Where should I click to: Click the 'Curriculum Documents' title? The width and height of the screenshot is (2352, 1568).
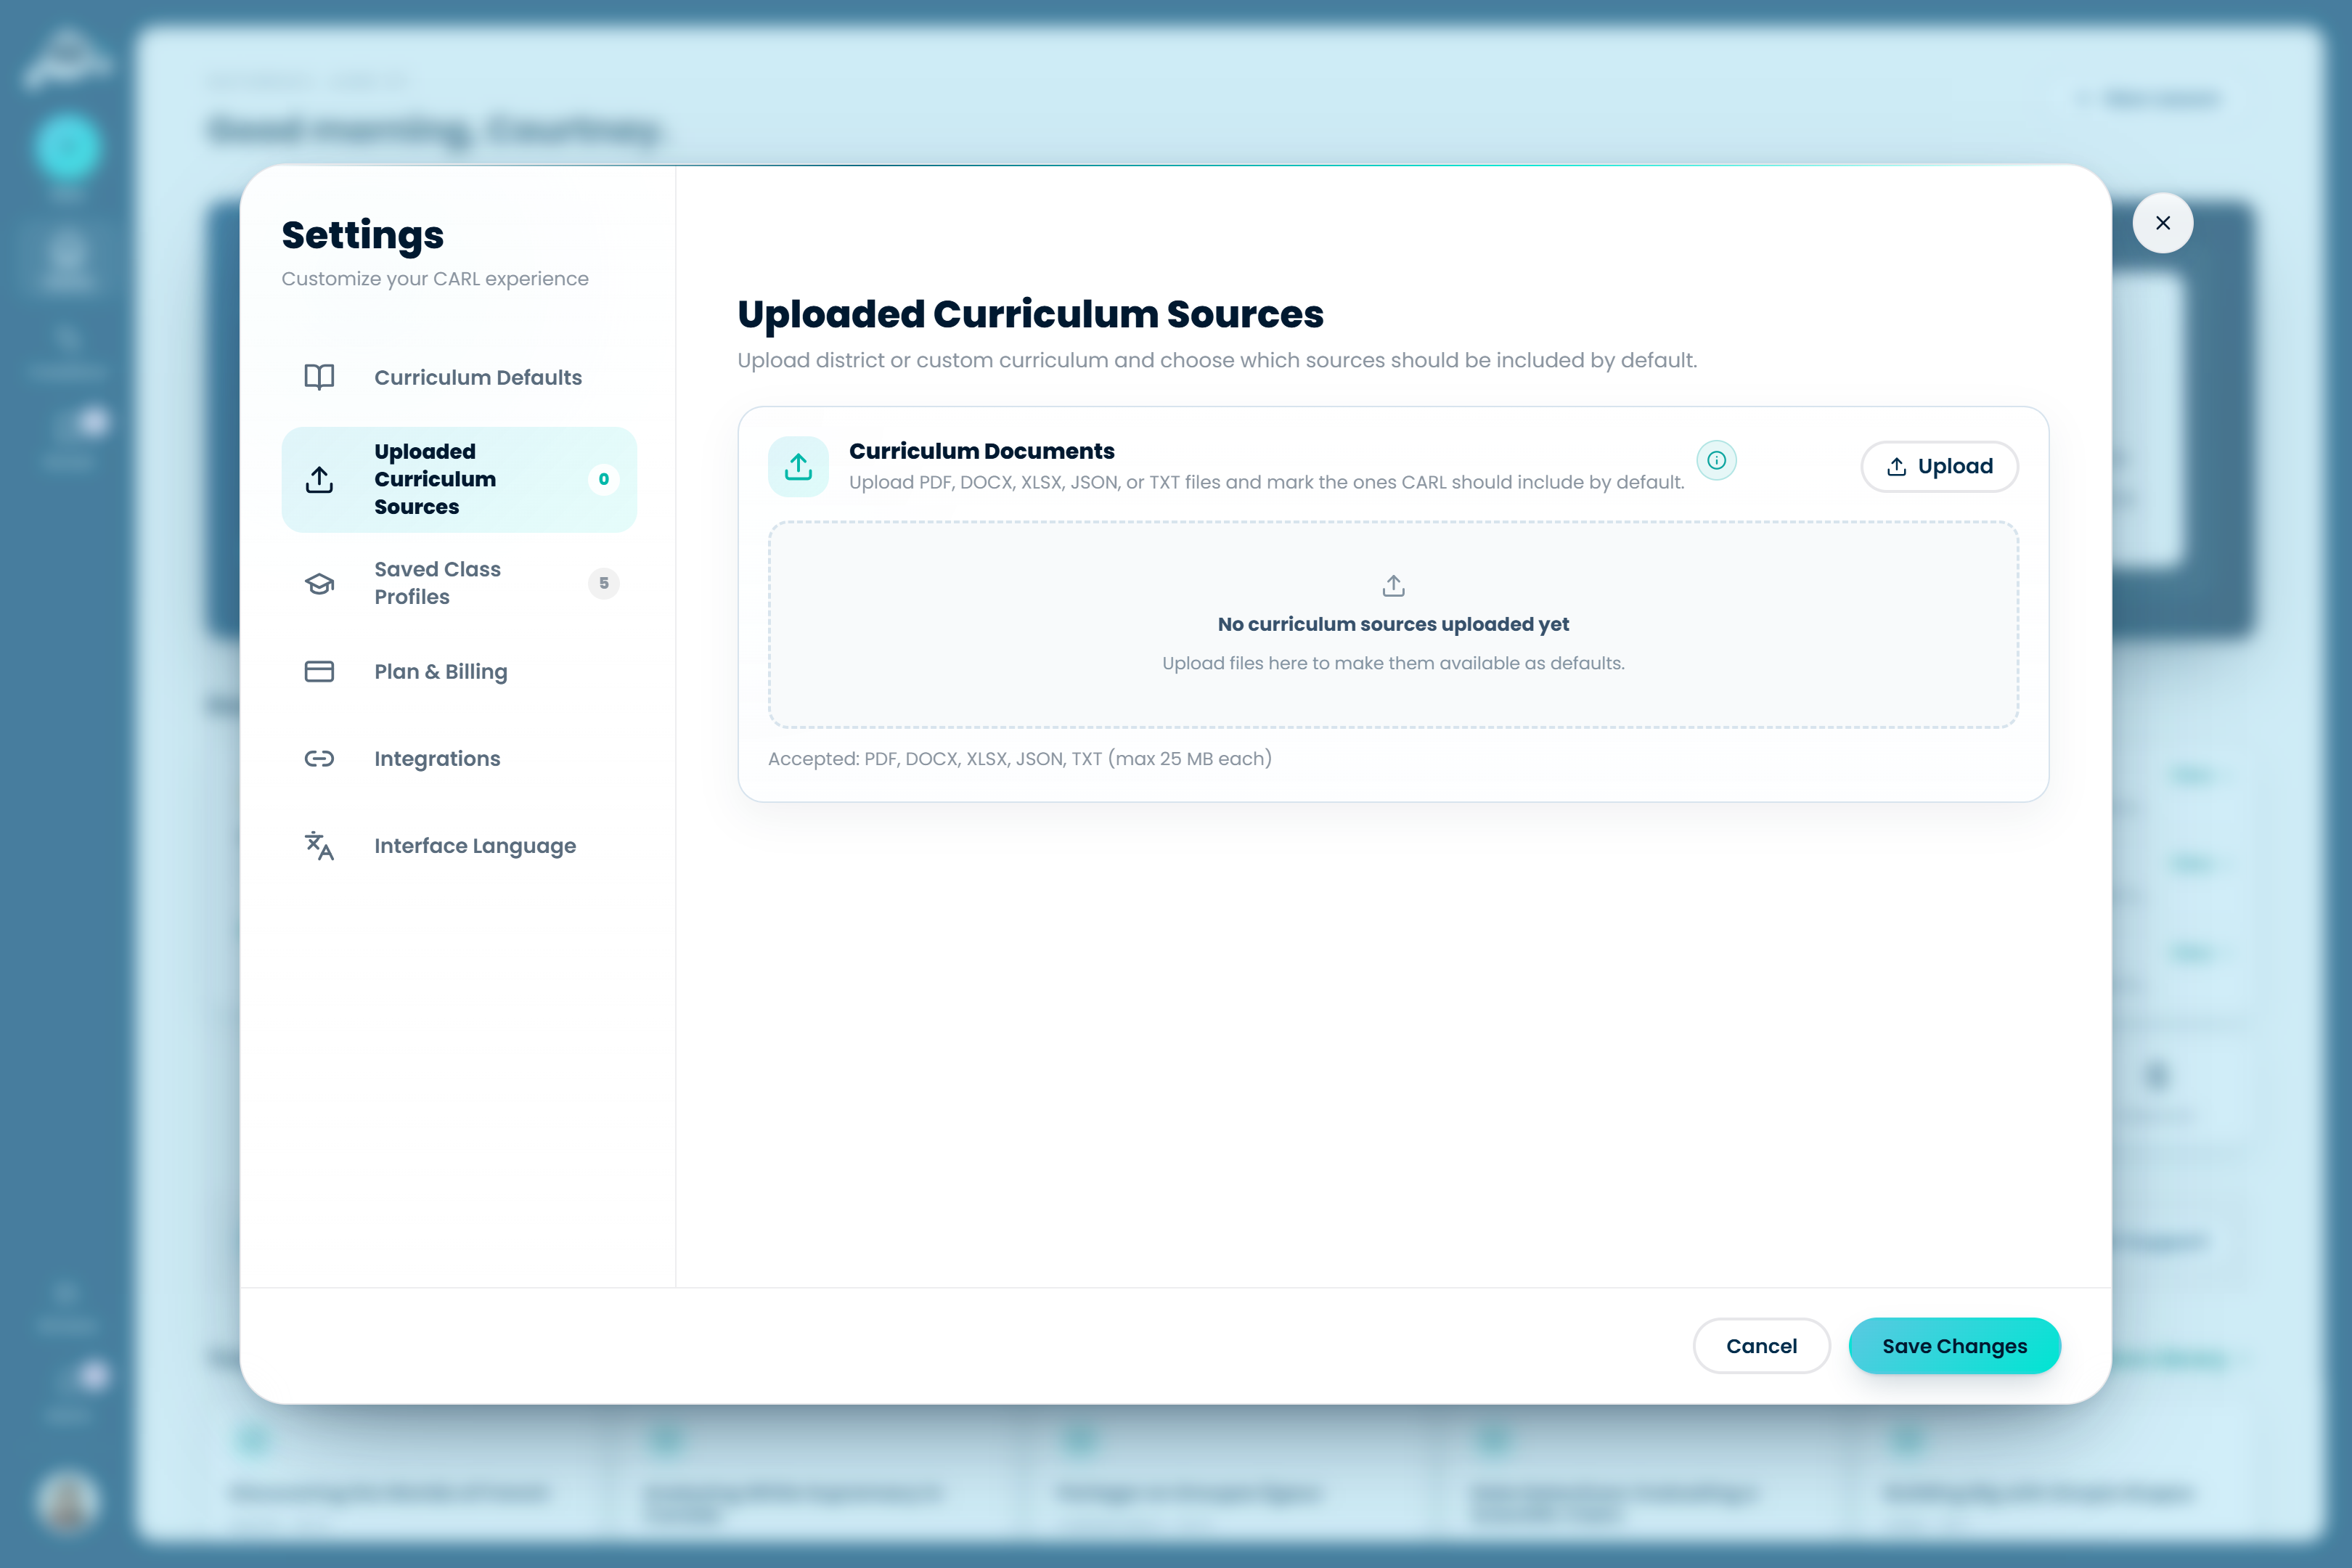point(981,451)
